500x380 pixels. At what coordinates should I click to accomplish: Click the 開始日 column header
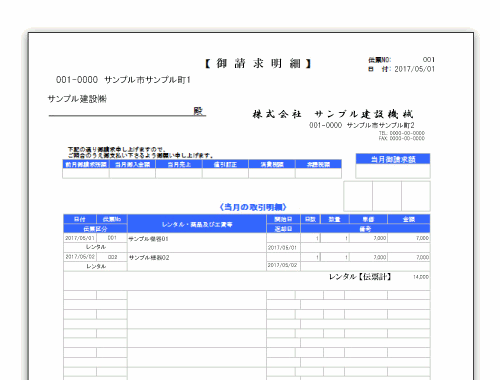coord(283,219)
